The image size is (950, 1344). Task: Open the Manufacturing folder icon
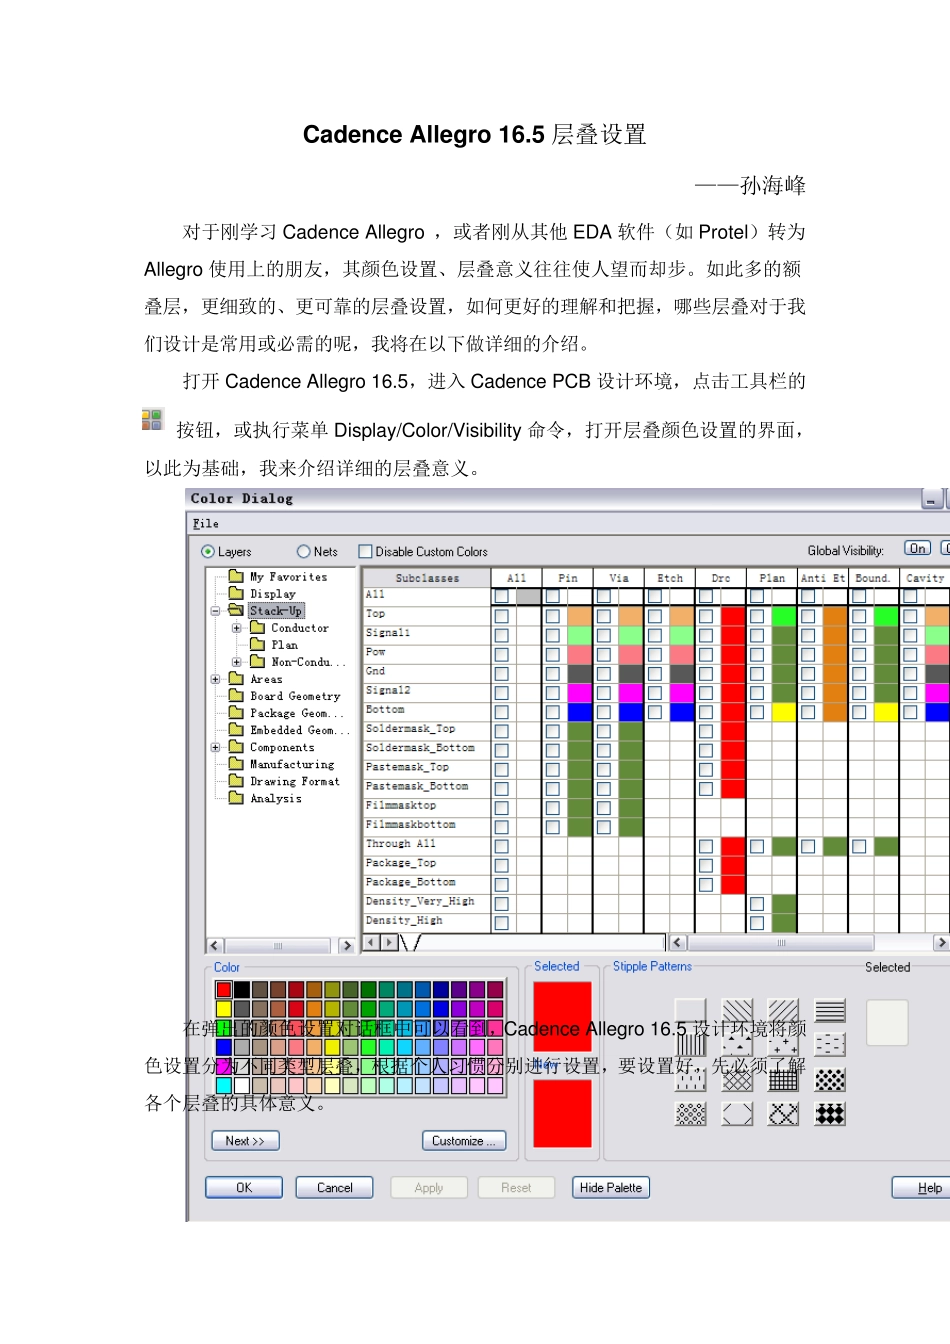point(236,763)
